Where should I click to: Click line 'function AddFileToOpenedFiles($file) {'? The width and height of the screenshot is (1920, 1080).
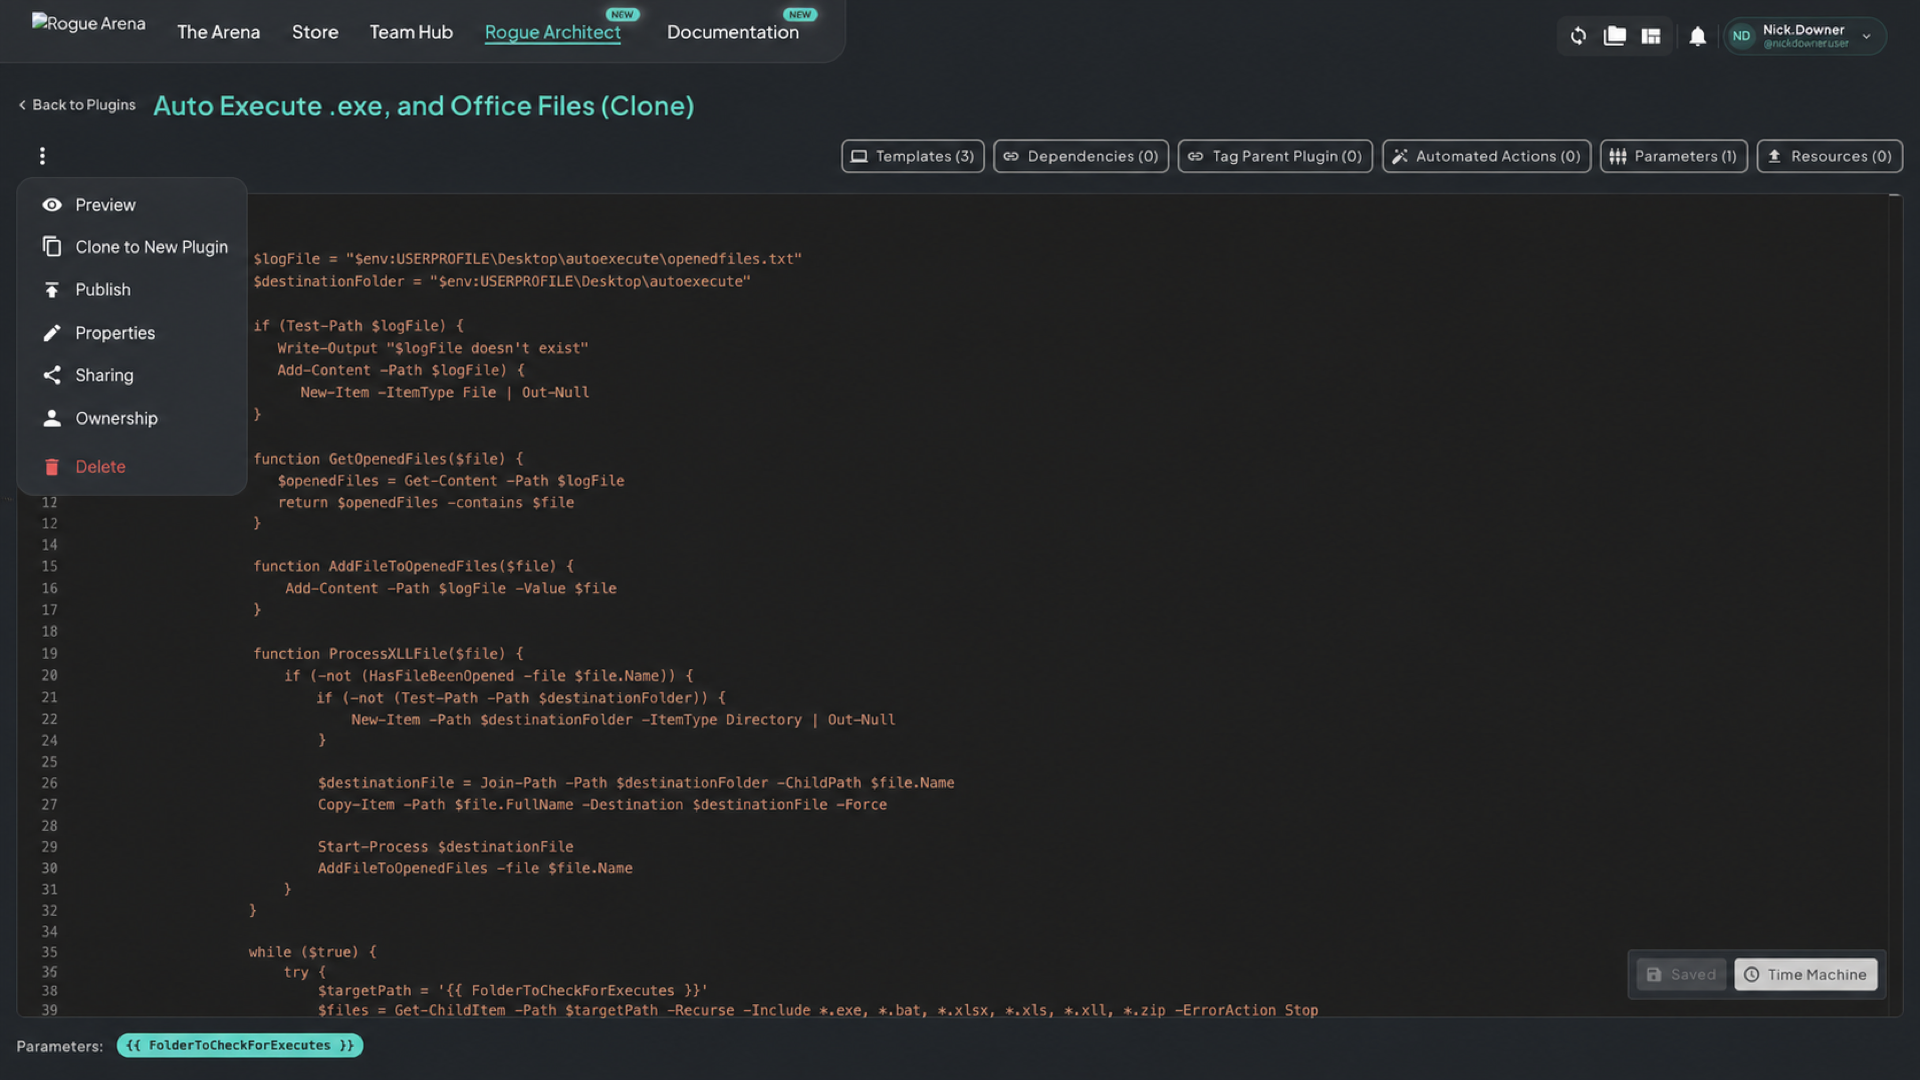[x=413, y=566]
